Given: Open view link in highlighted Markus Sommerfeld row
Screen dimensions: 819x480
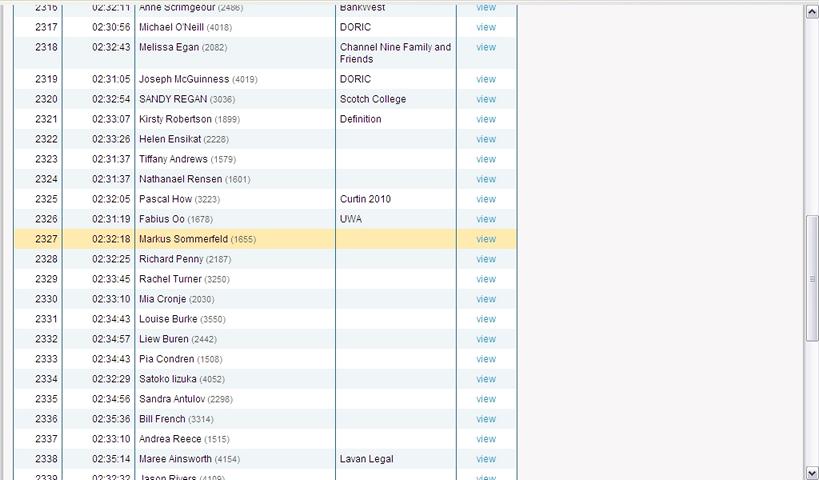Looking at the screenshot, I should click(x=486, y=239).
